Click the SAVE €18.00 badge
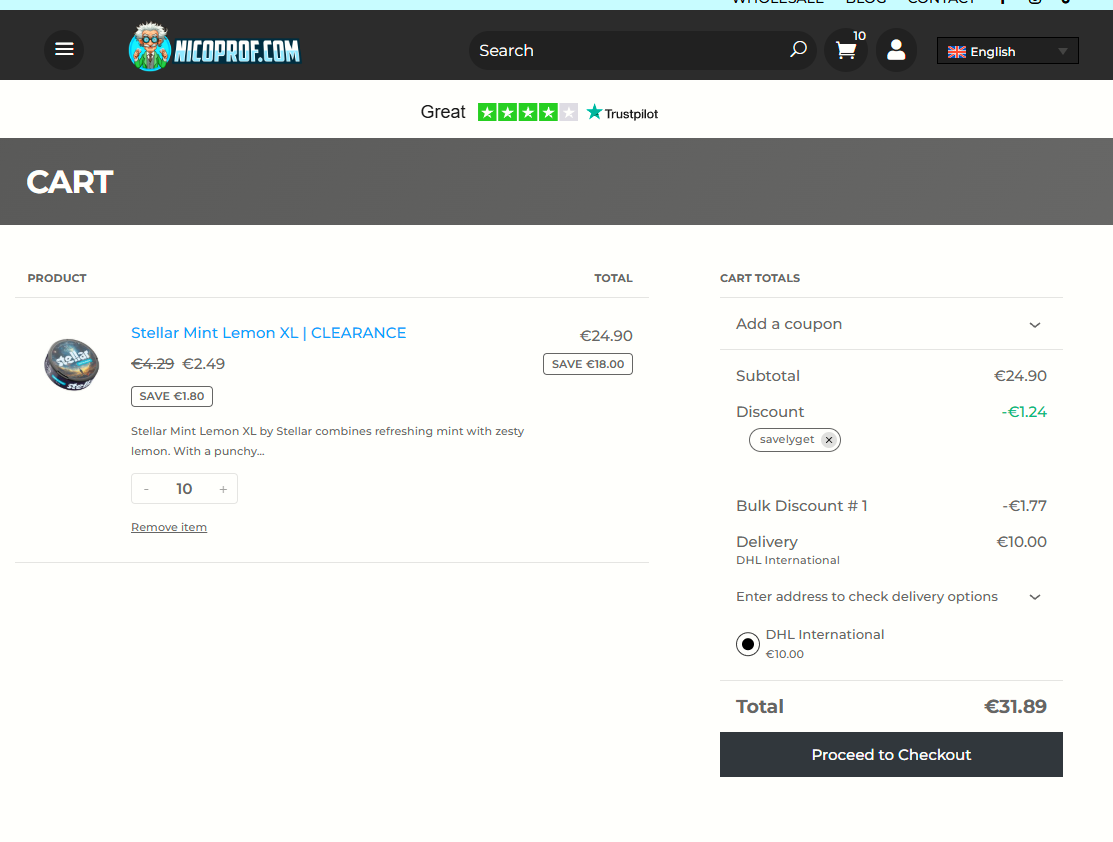The image size is (1113, 842). click(x=588, y=364)
